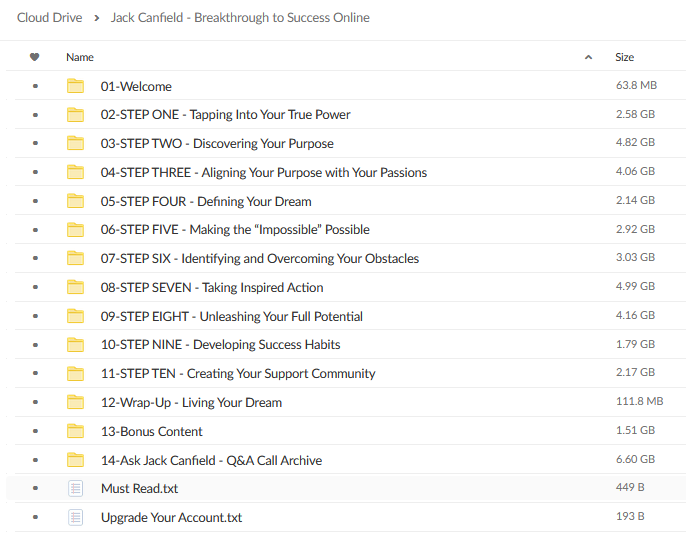Click the heart favorites column header icon

(35, 57)
